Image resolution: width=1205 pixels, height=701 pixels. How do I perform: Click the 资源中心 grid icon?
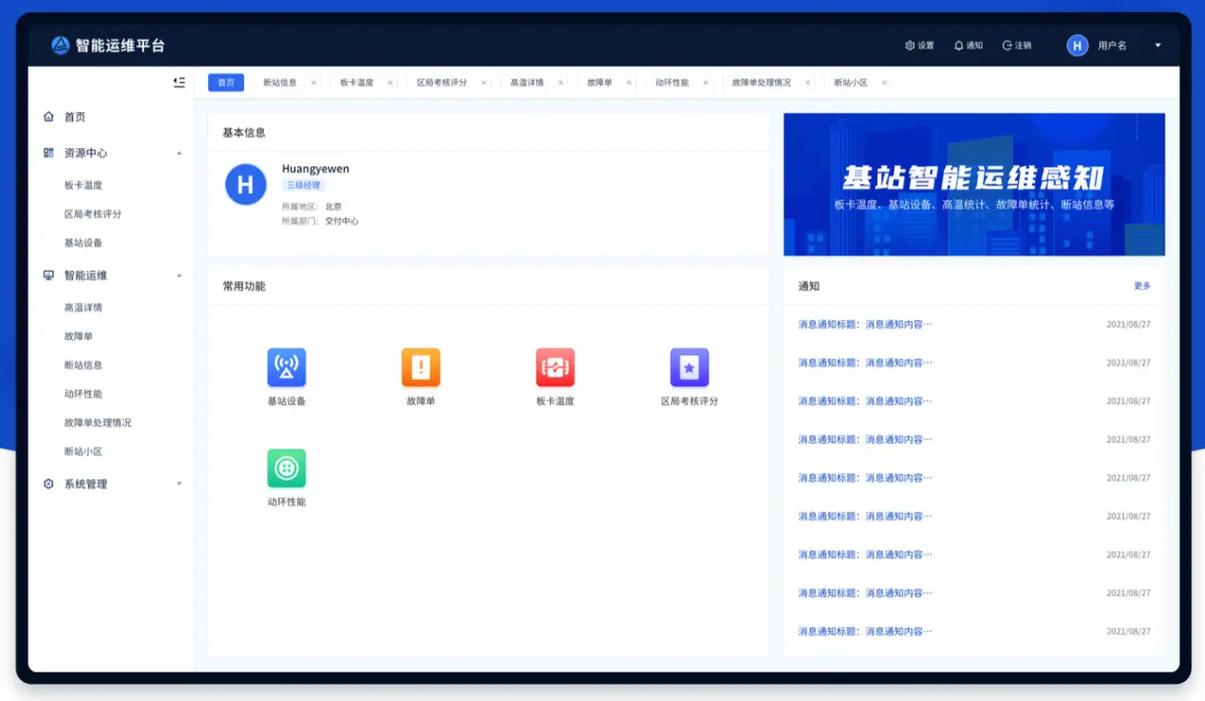[x=49, y=153]
